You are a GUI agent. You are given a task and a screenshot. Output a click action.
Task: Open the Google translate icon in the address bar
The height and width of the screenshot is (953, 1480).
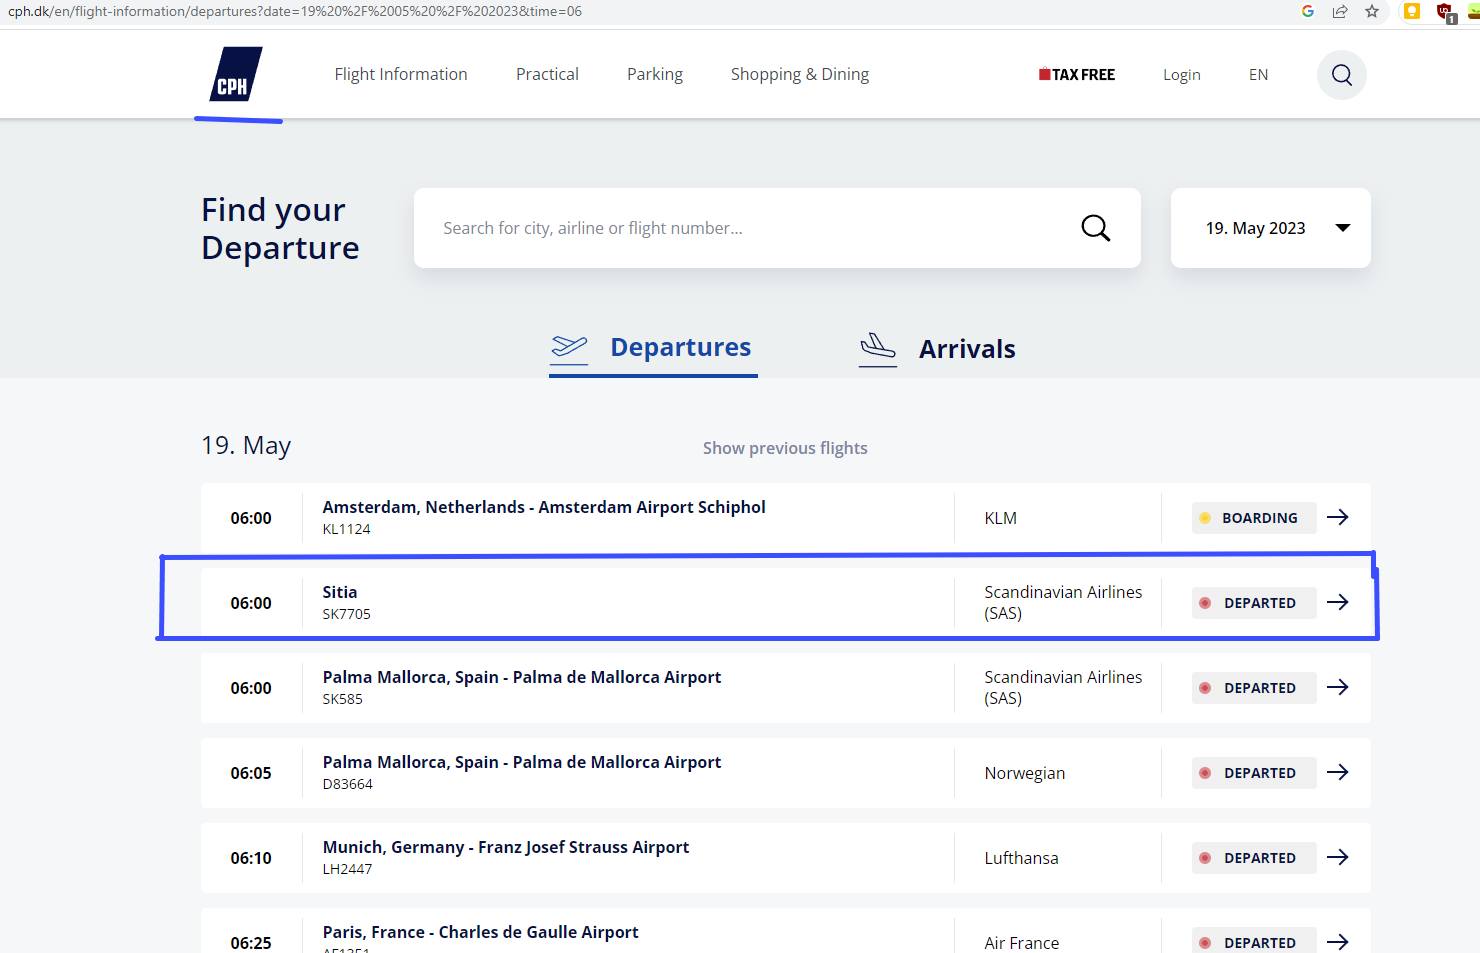point(1307,12)
